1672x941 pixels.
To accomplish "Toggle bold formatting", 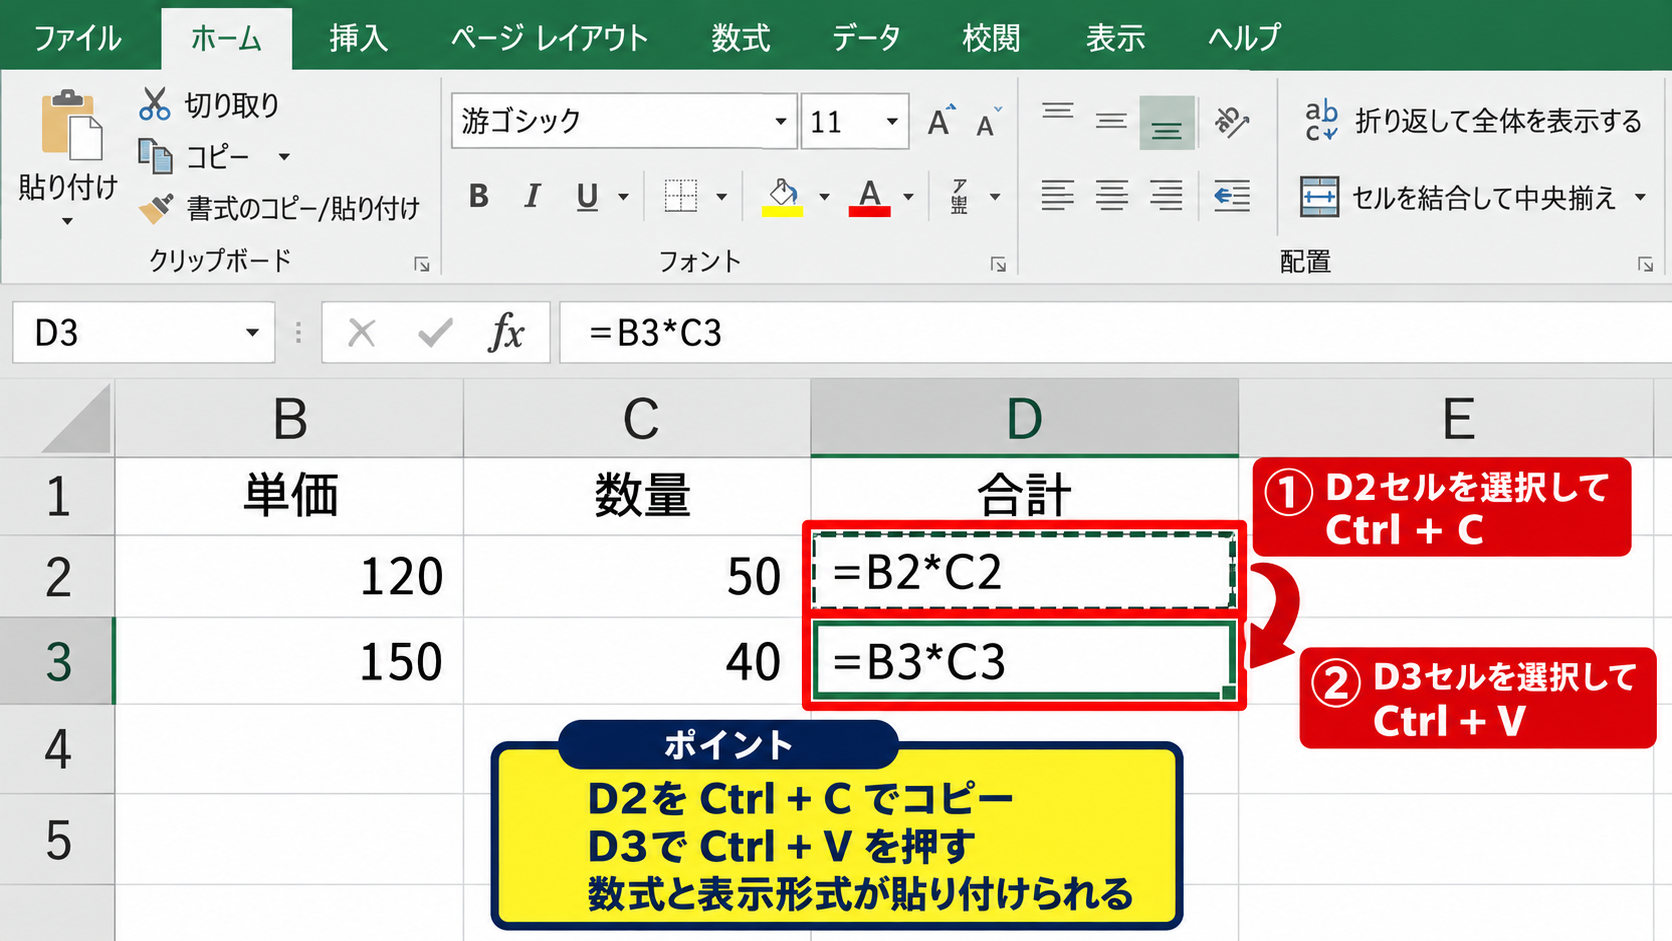I will point(479,196).
